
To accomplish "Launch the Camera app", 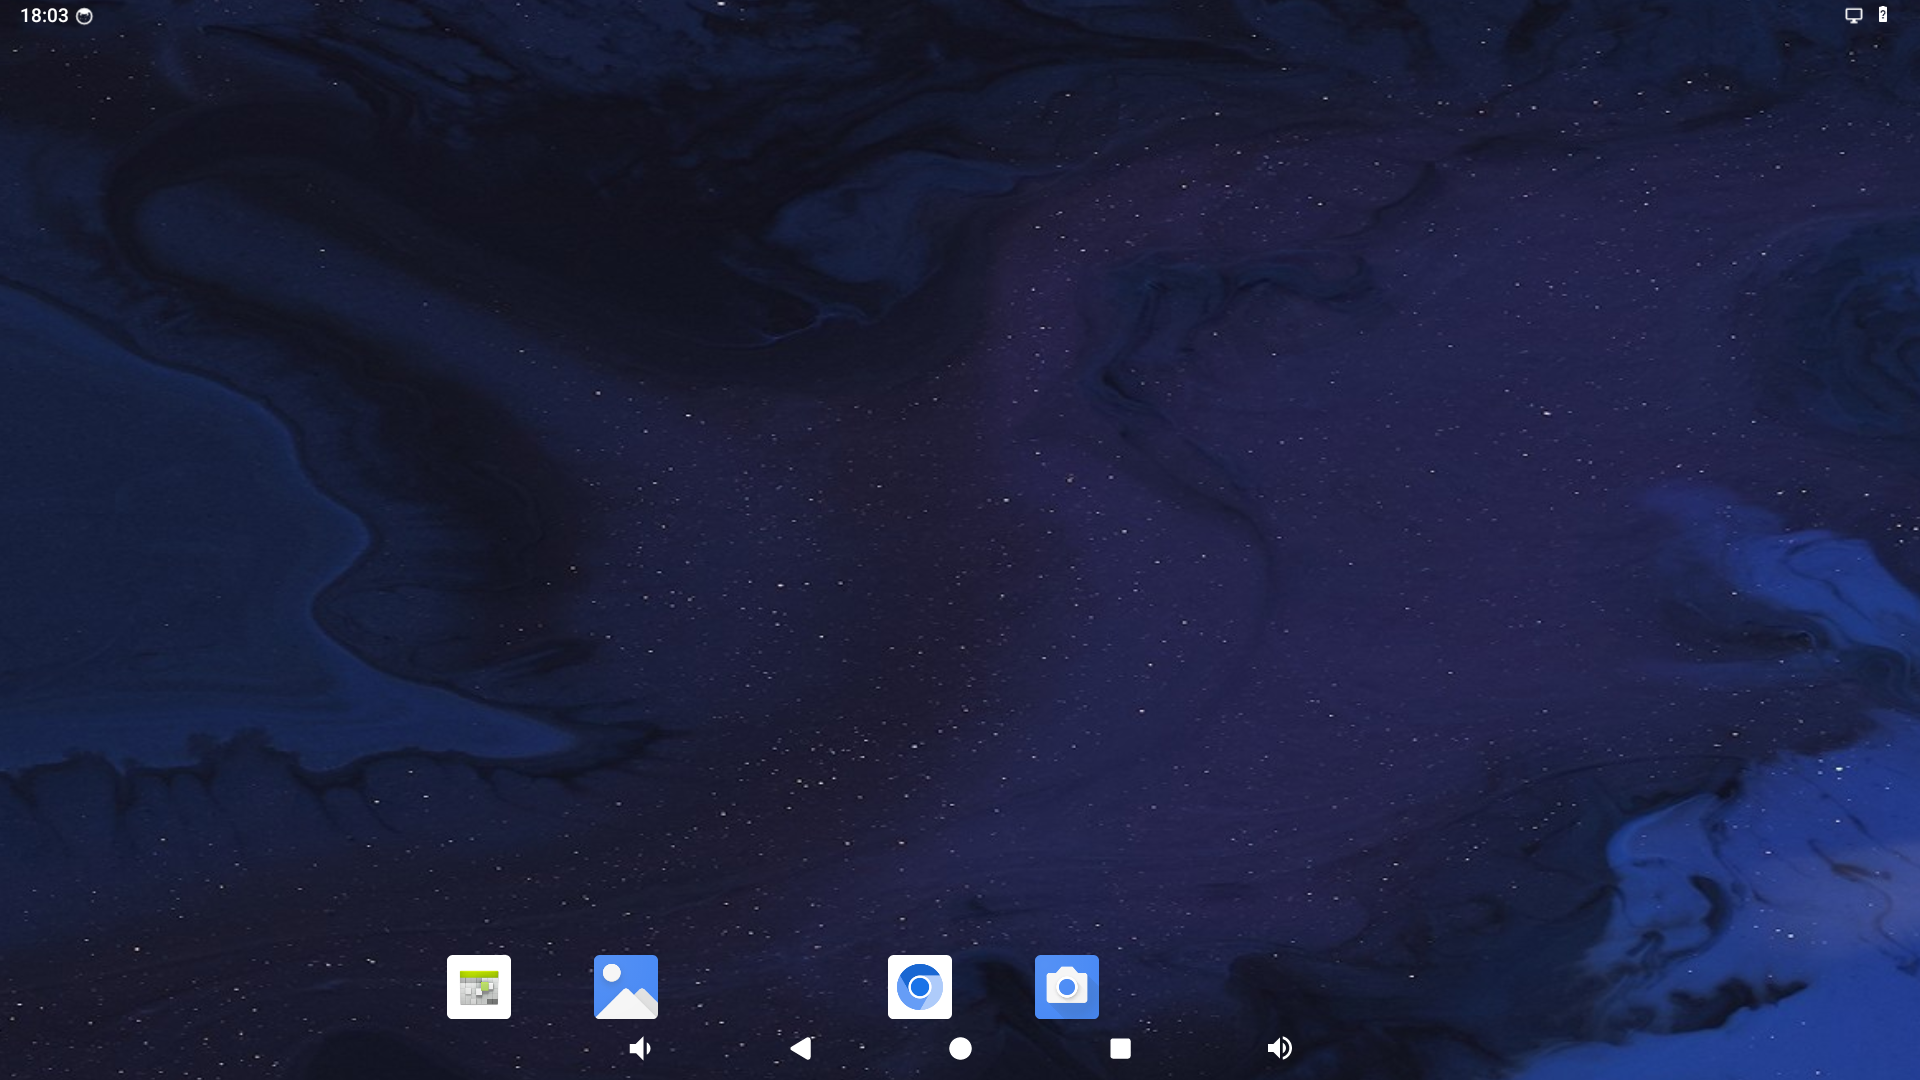I will pyautogui.click(x=1066, y=986).
